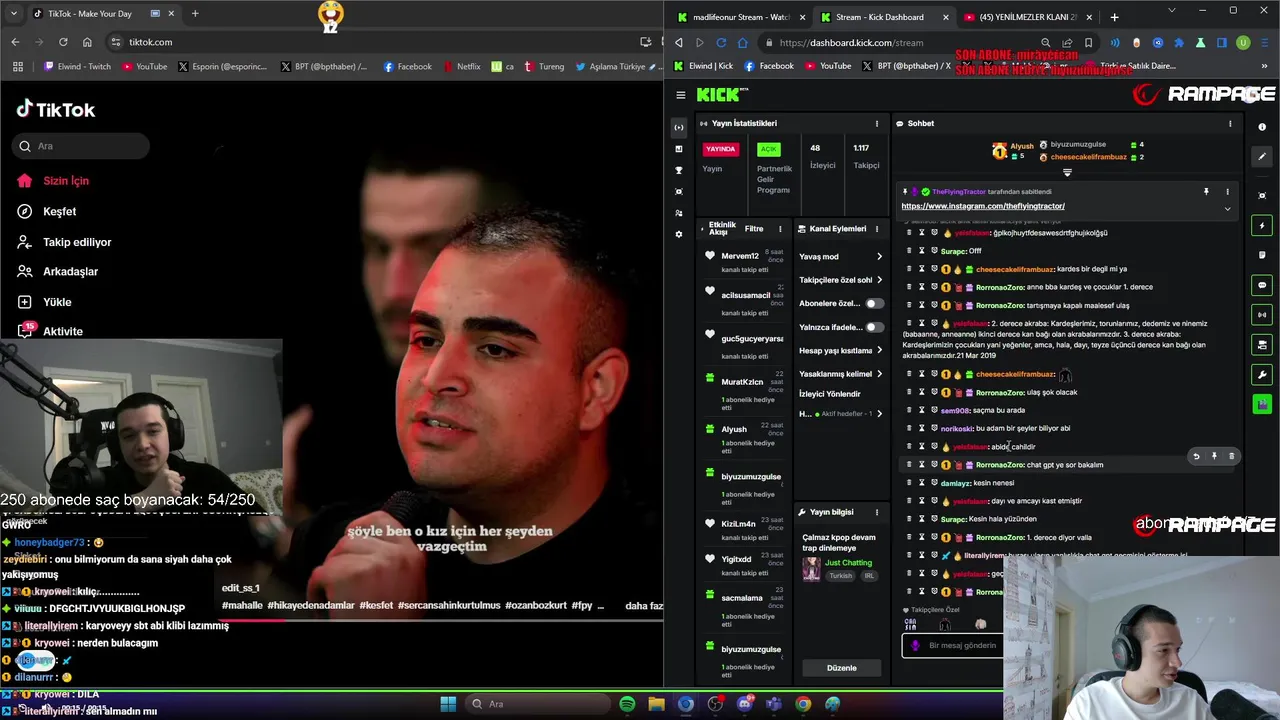Click the info icon in right Kick sidebar
The height and width of the screenshot is (720, 1280).
(1262, 127)
